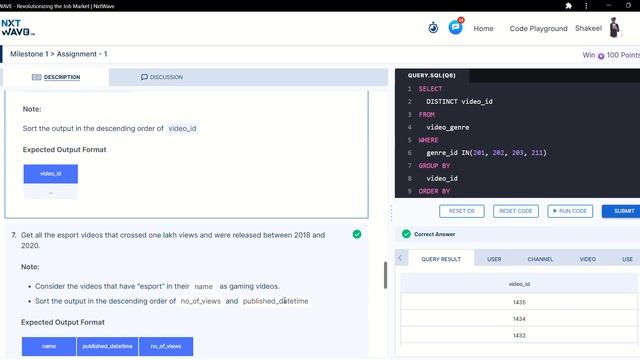Click the green check mark on question 7
Image resolution: width=640 pixels, height=360 pixels.
357,234
